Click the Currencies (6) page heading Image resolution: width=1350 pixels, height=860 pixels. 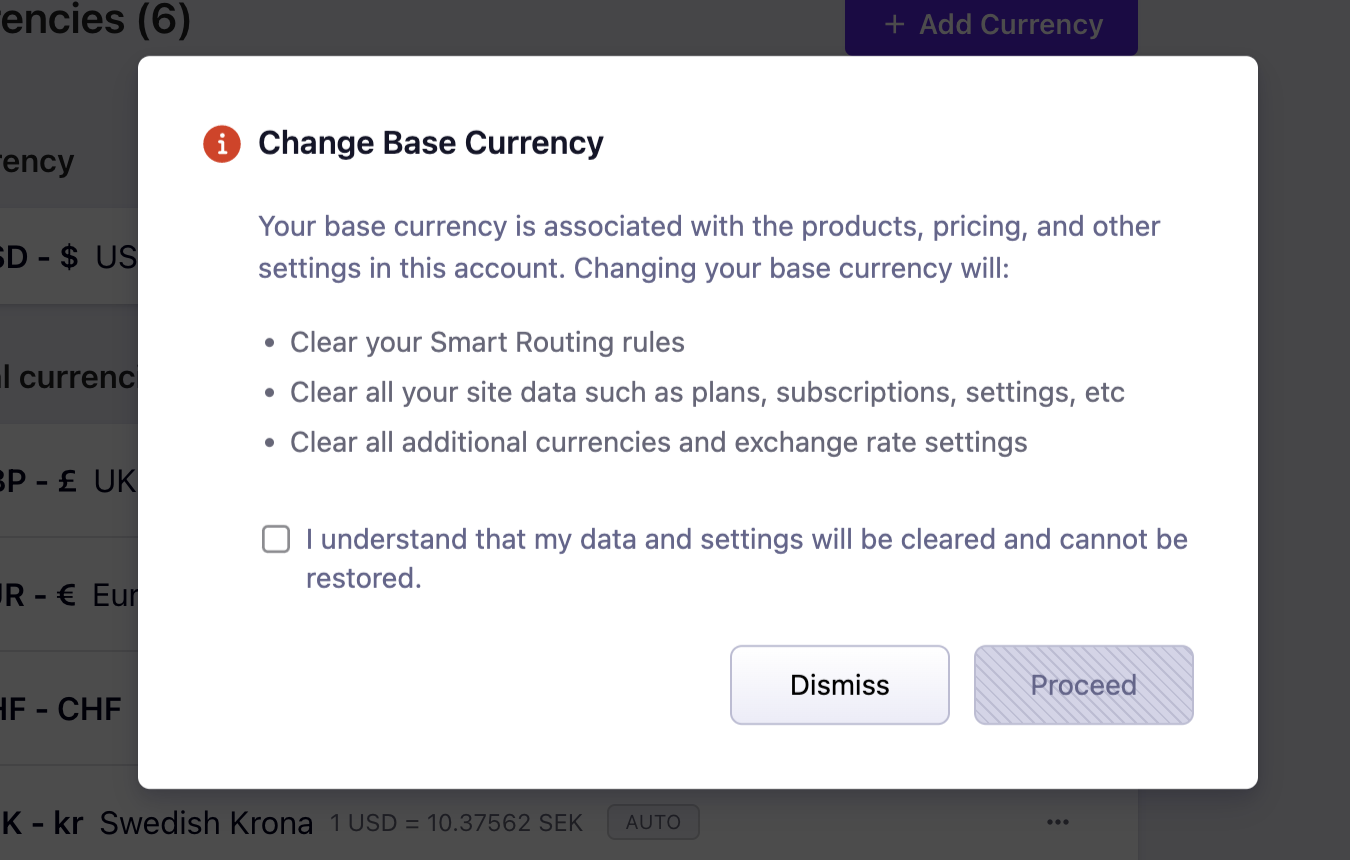(95, 18)
